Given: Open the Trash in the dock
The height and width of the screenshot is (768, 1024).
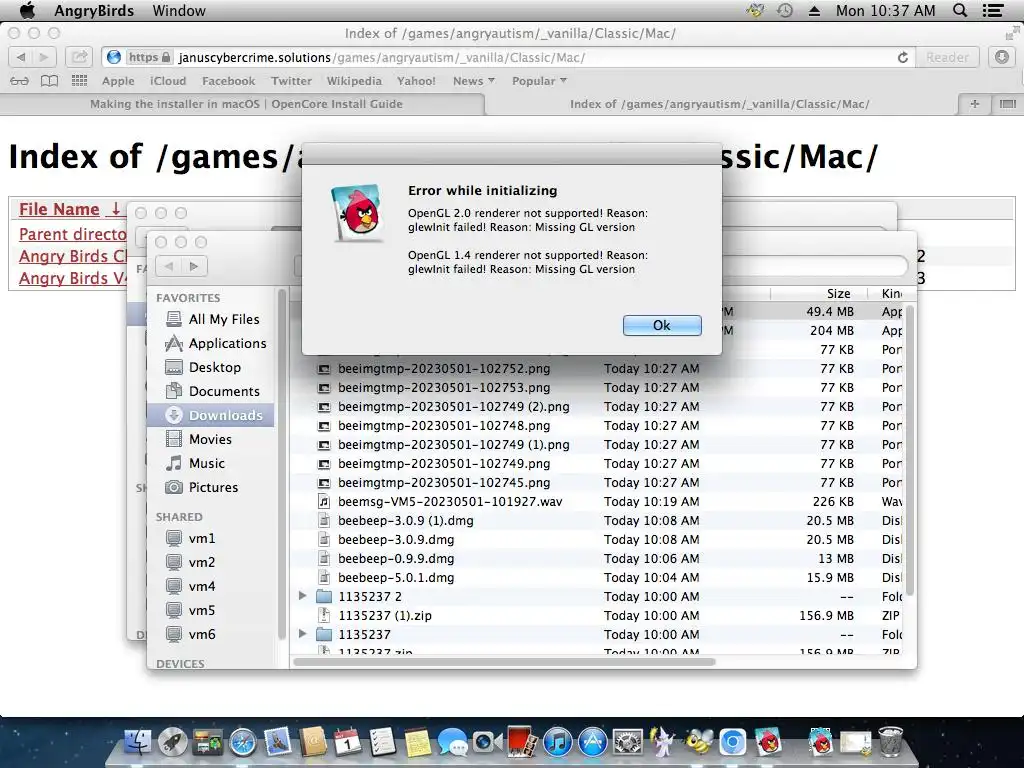Looking at the screenshot, I should (x=890, y=743).
